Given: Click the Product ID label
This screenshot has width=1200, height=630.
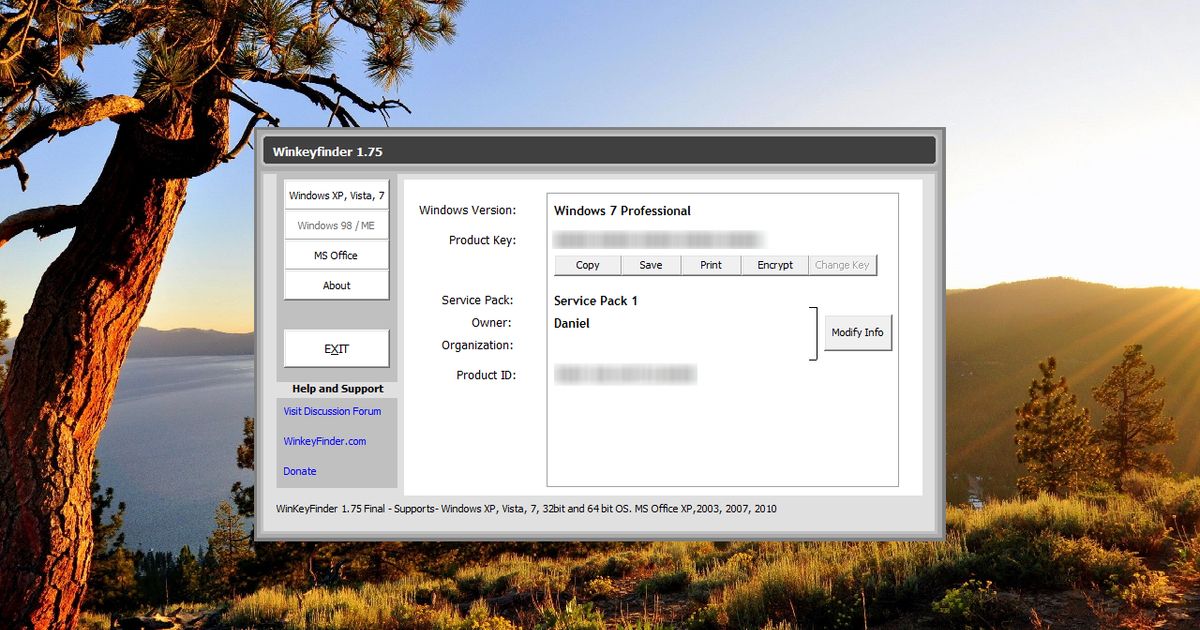Looking at the screenshot, I should click(486, 375).
